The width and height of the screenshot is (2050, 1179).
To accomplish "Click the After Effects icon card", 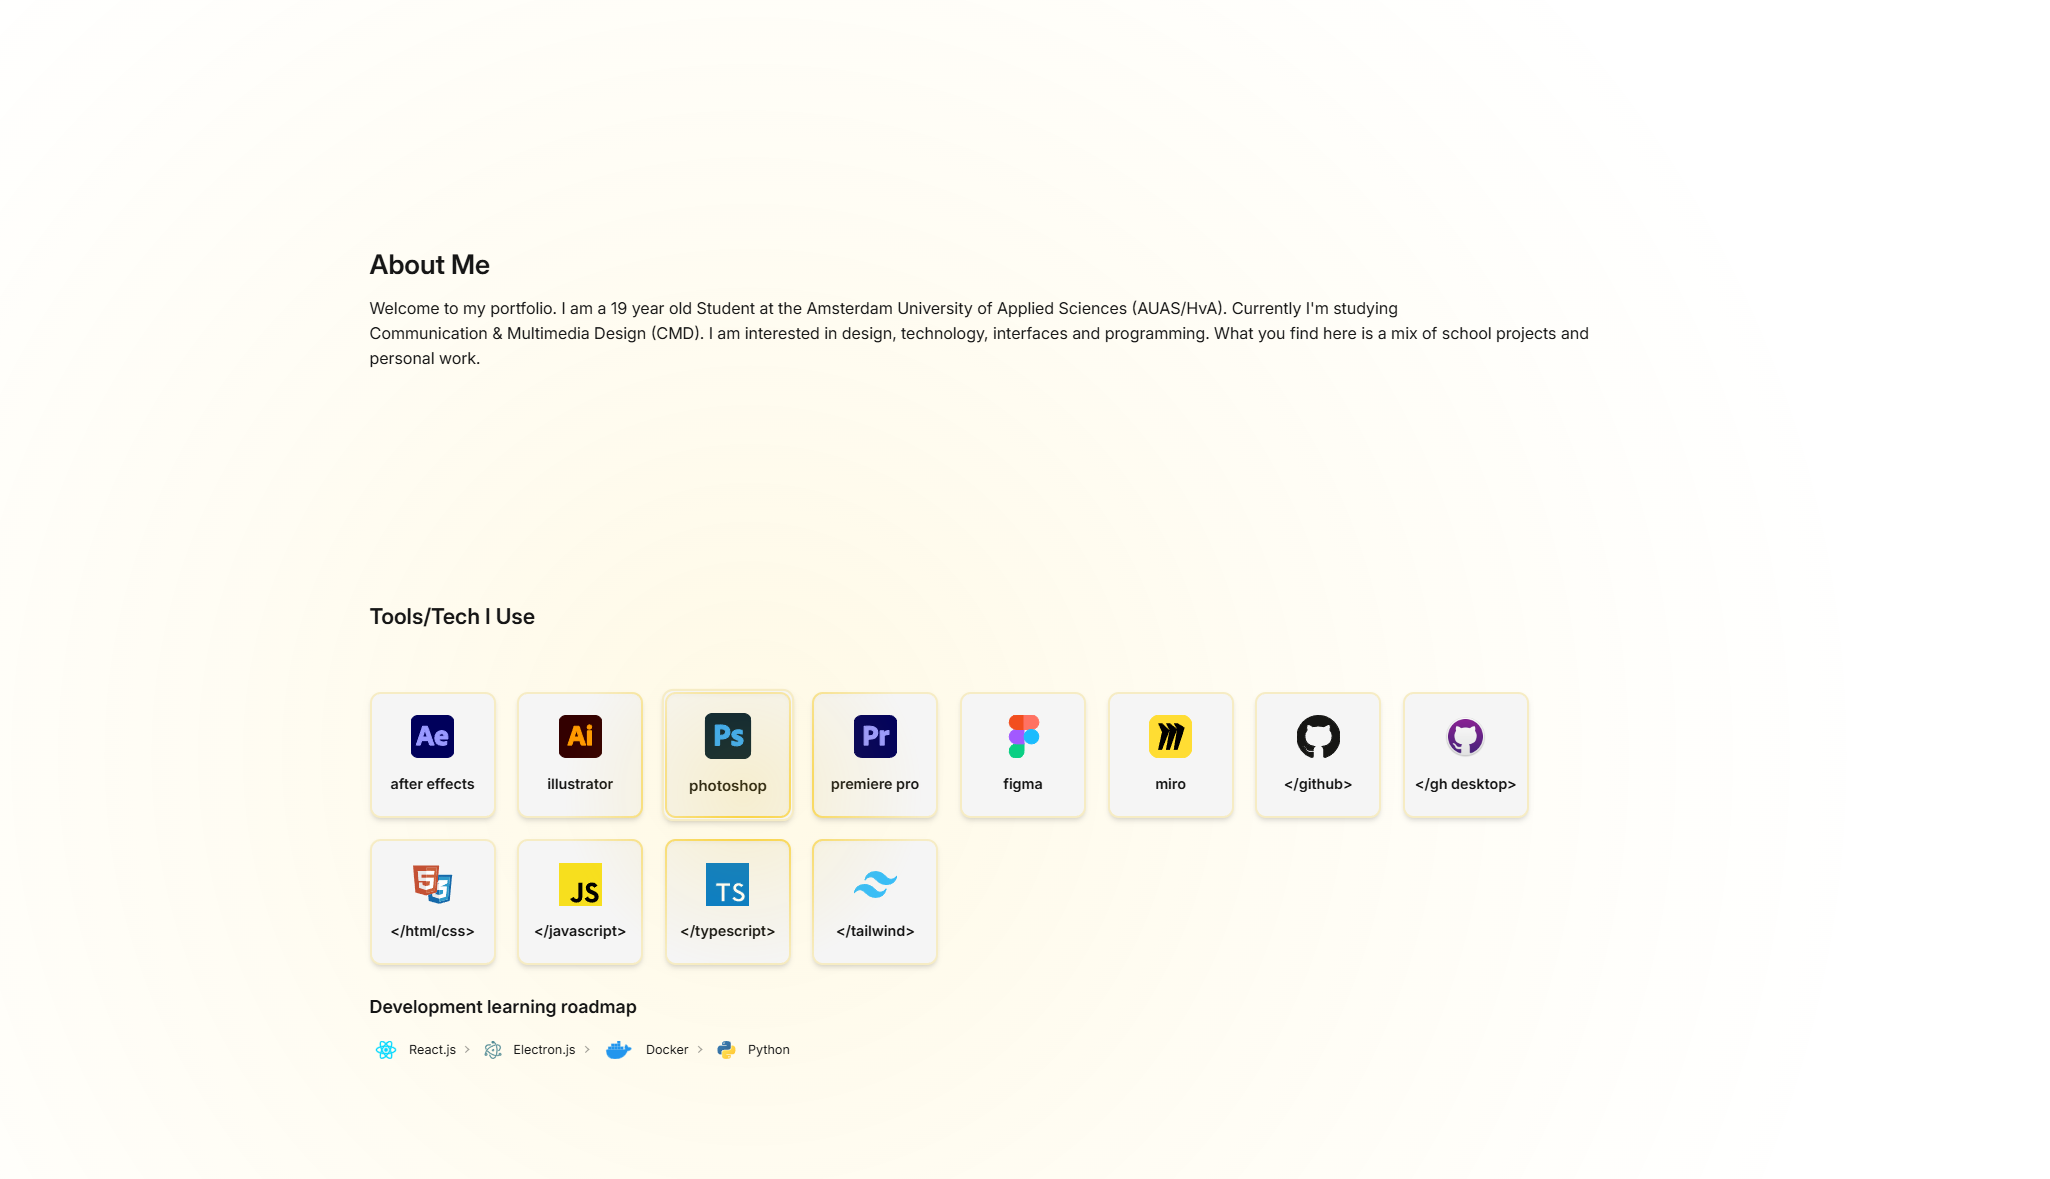I will tap(432, 754).
